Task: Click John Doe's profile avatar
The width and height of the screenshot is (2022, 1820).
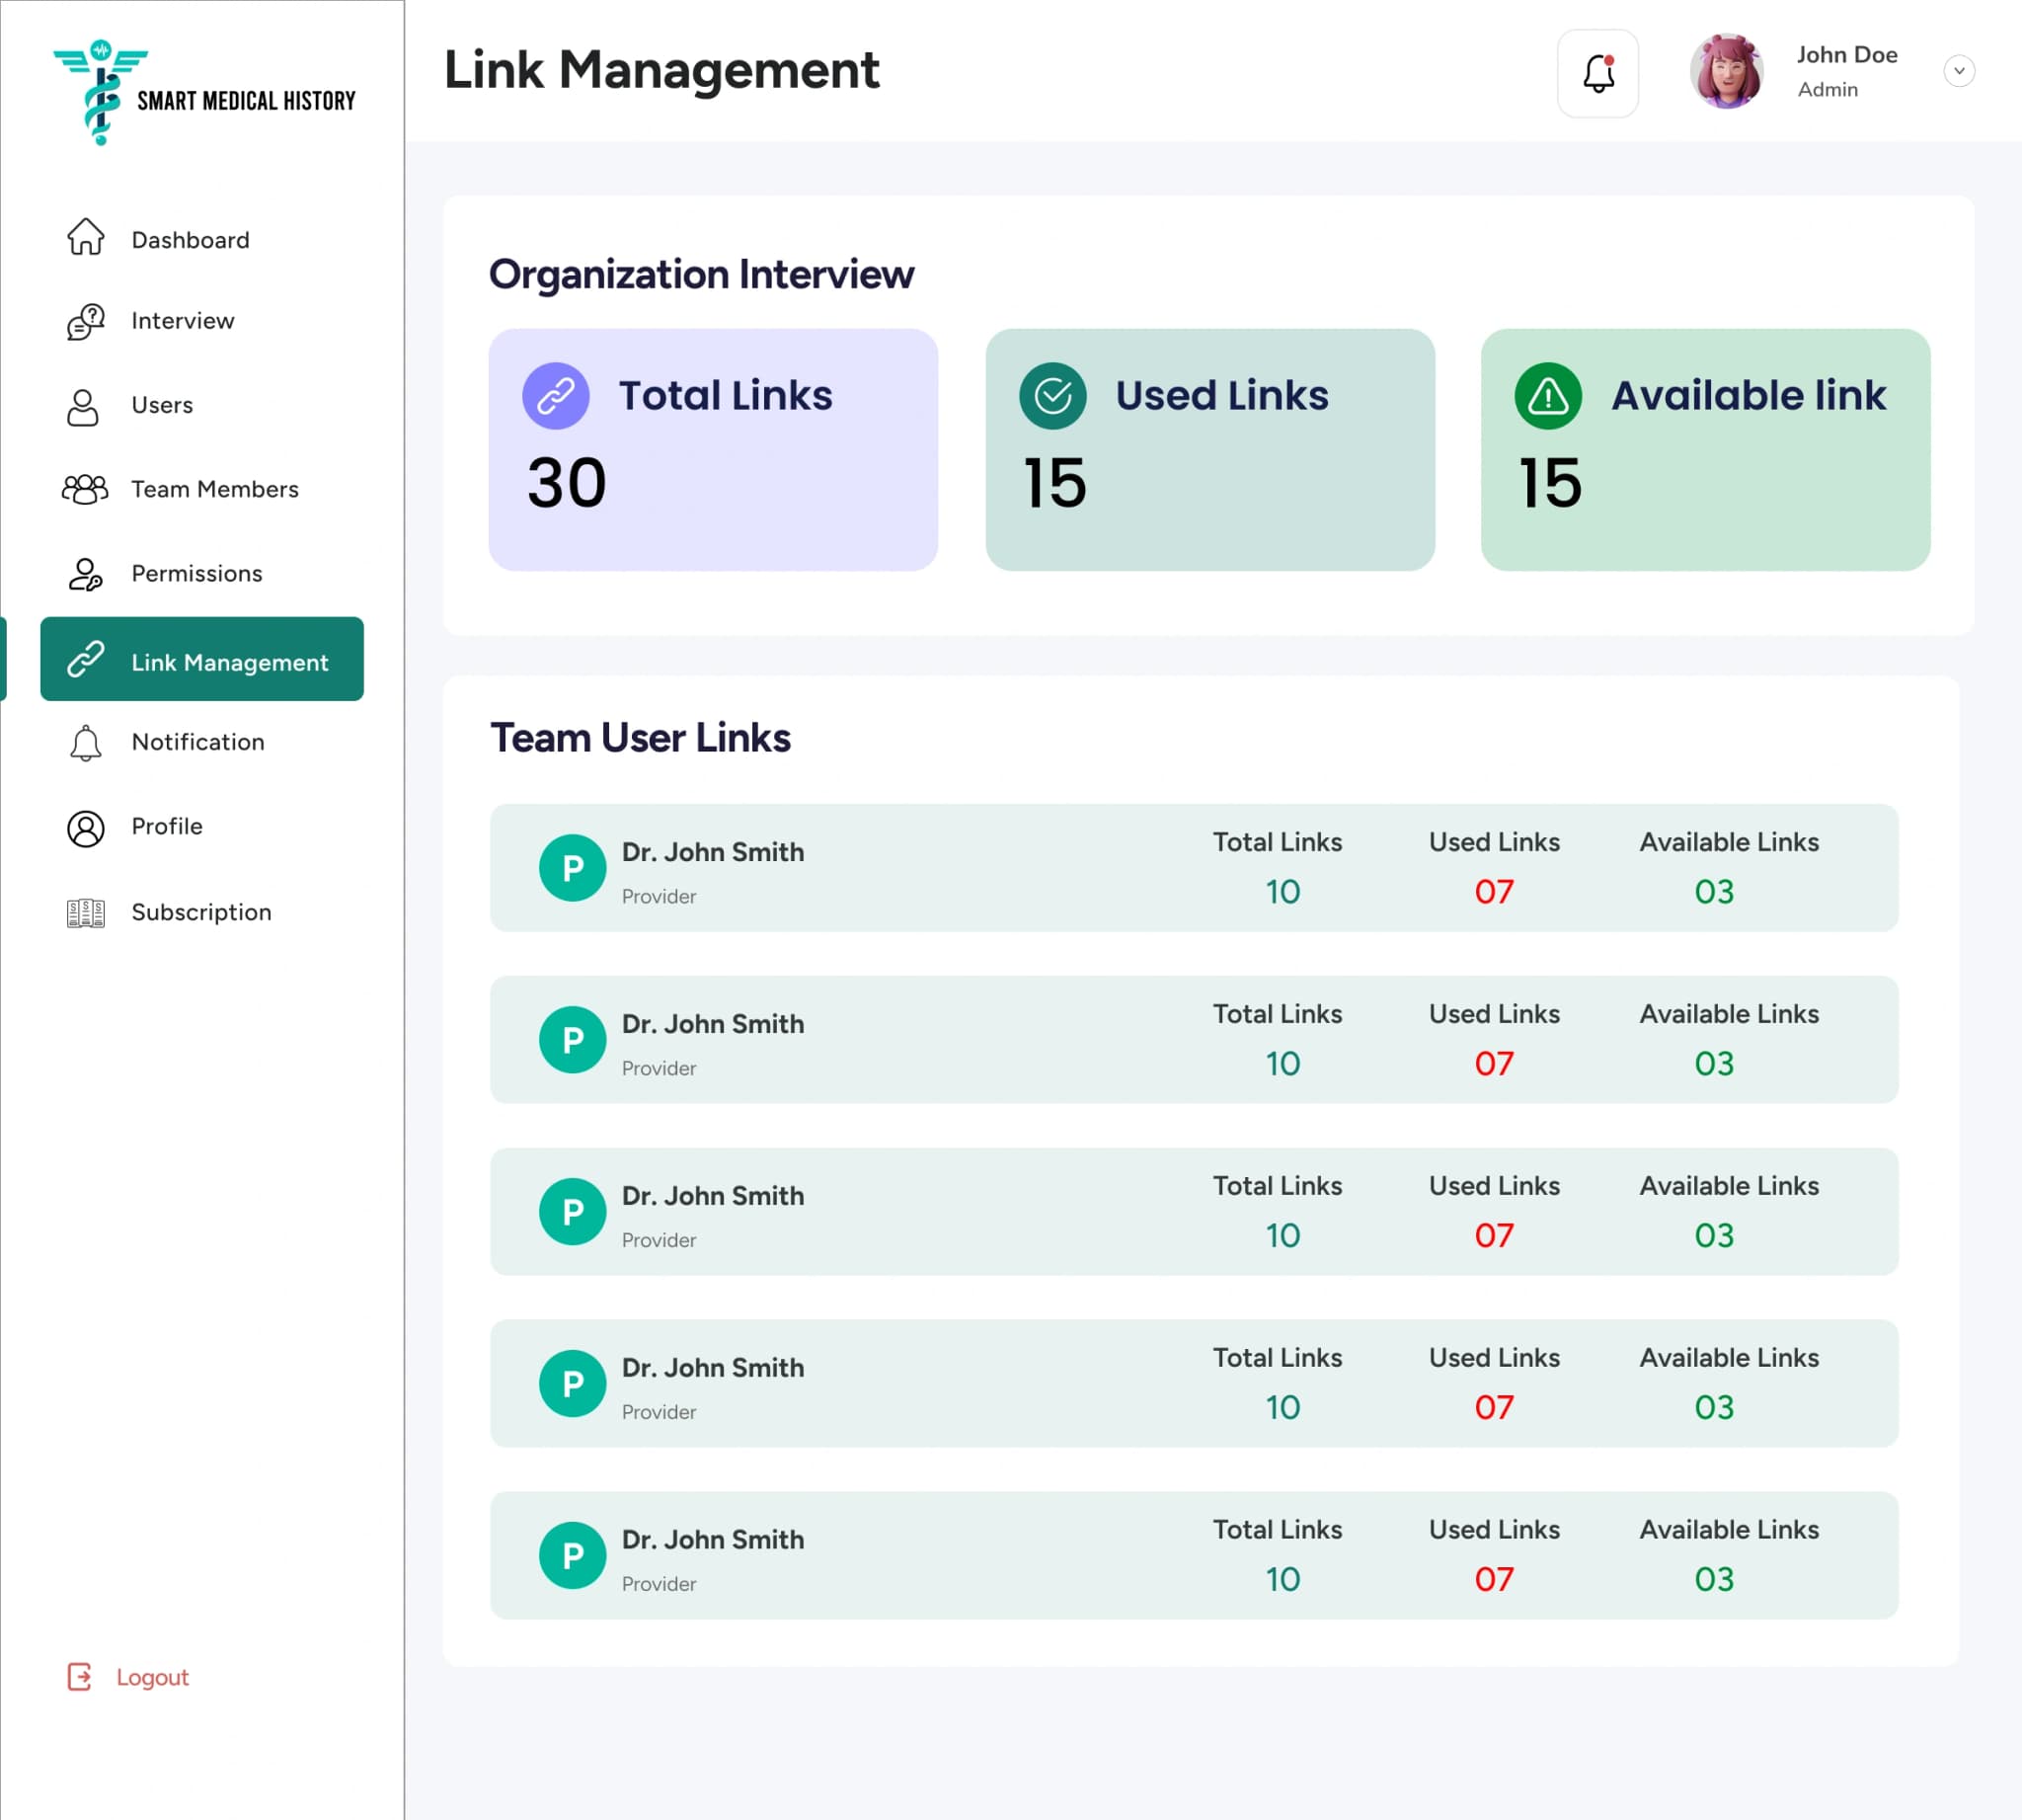Action: (1727, 72)
